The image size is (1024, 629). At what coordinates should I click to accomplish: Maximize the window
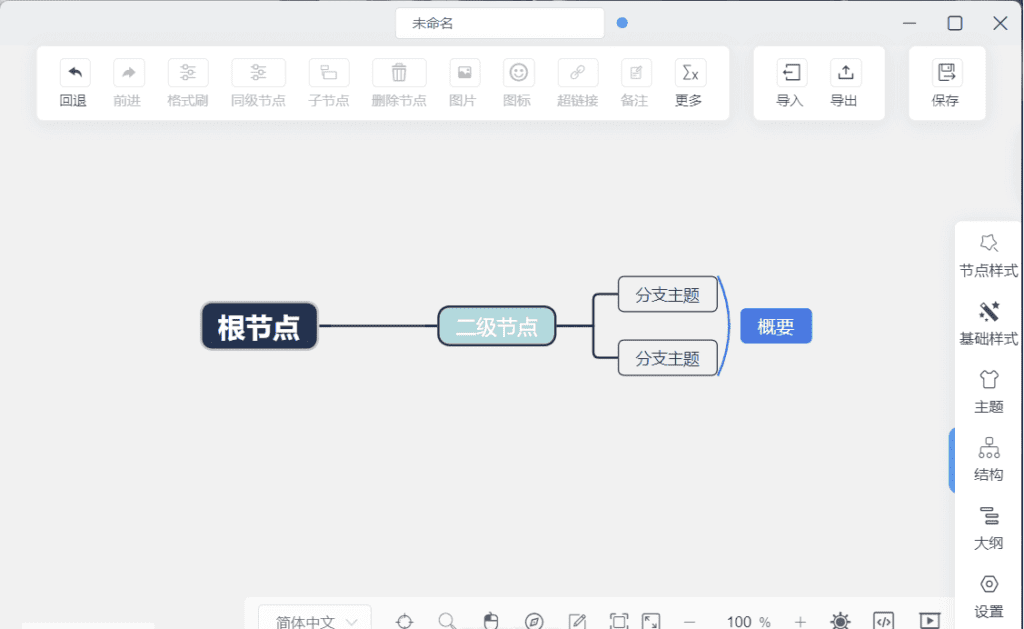[955, 24]
